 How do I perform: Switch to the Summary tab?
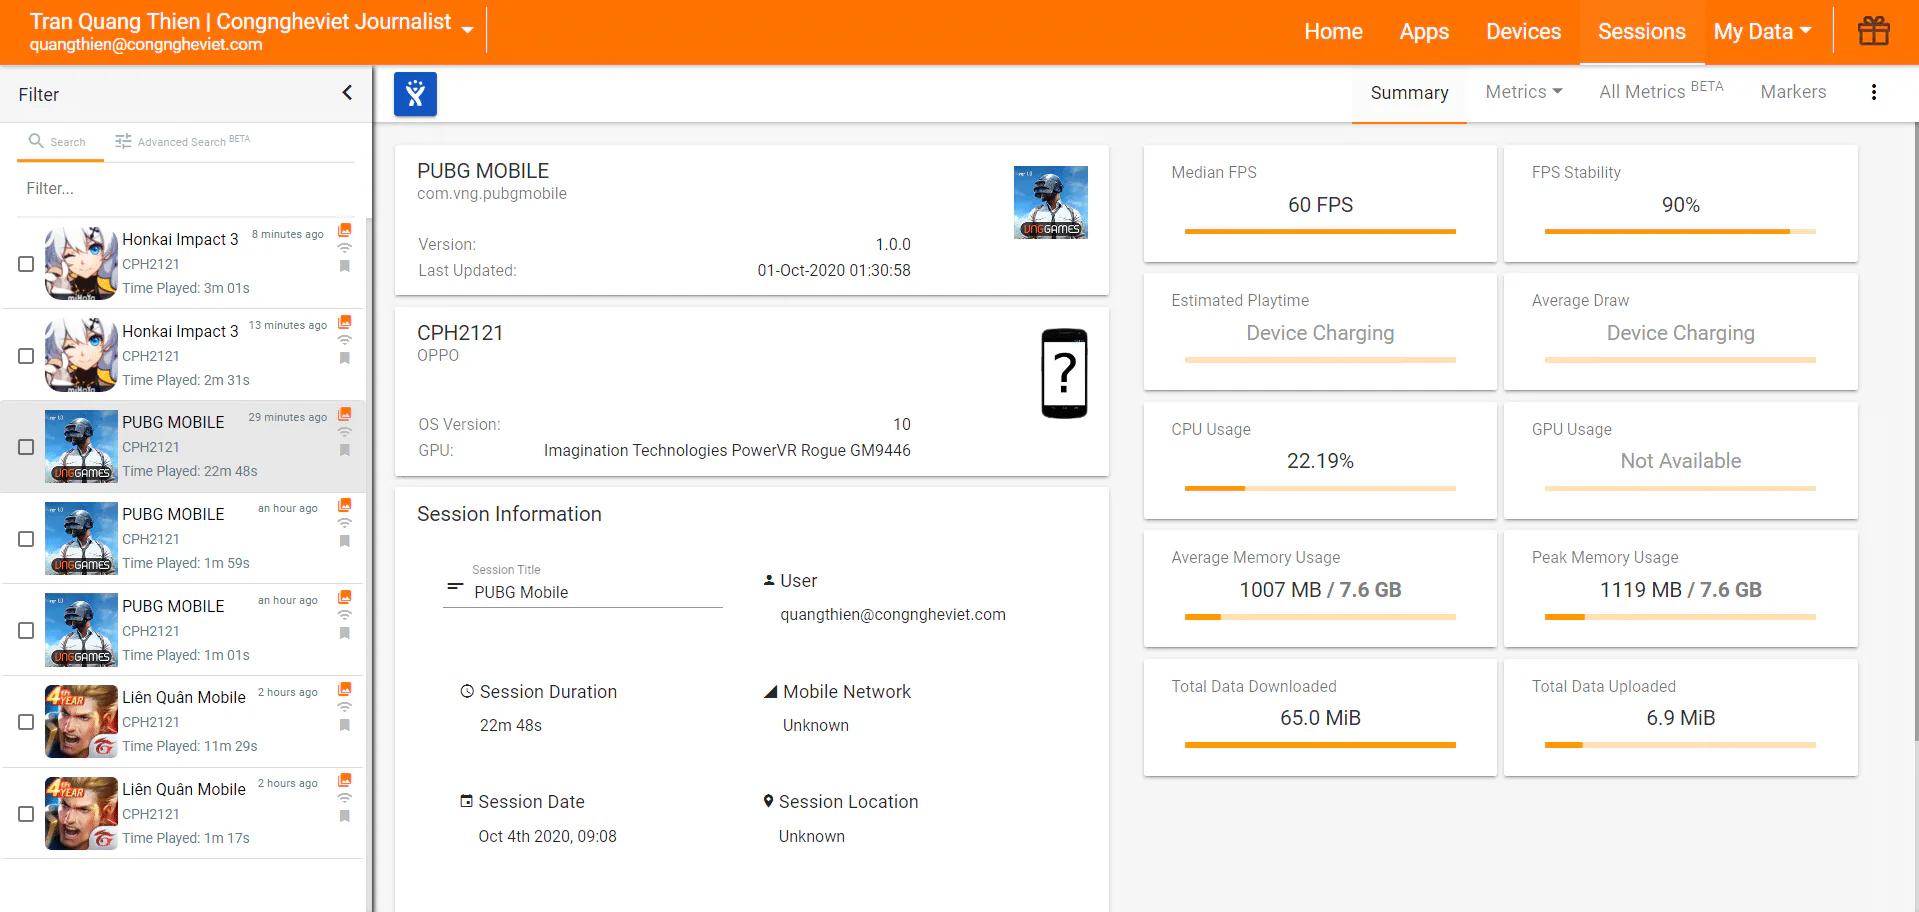(1409, 93)
